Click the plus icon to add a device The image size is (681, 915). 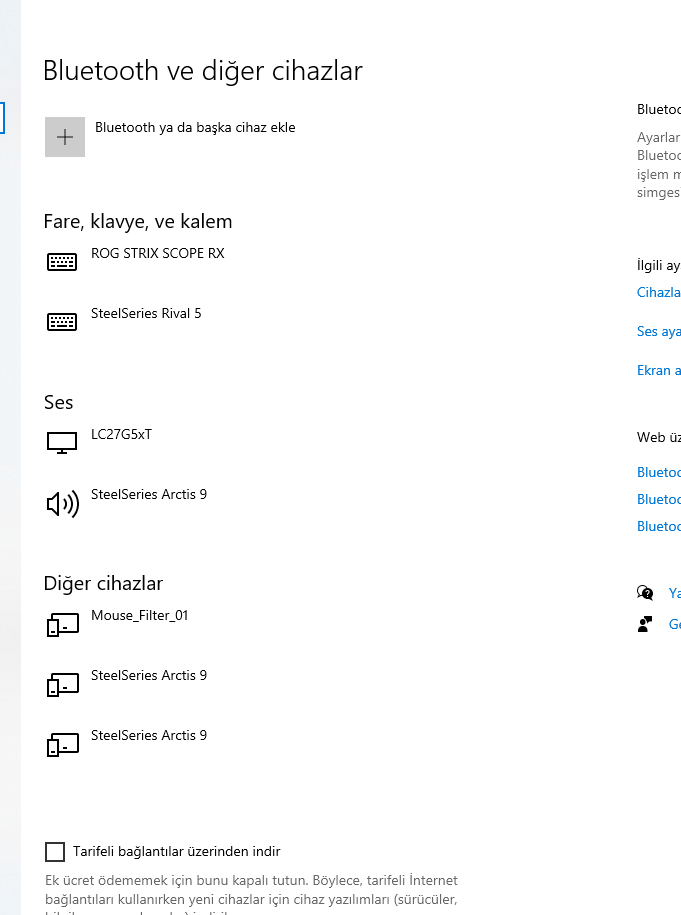pyautogui.click(x=65, y=137)
